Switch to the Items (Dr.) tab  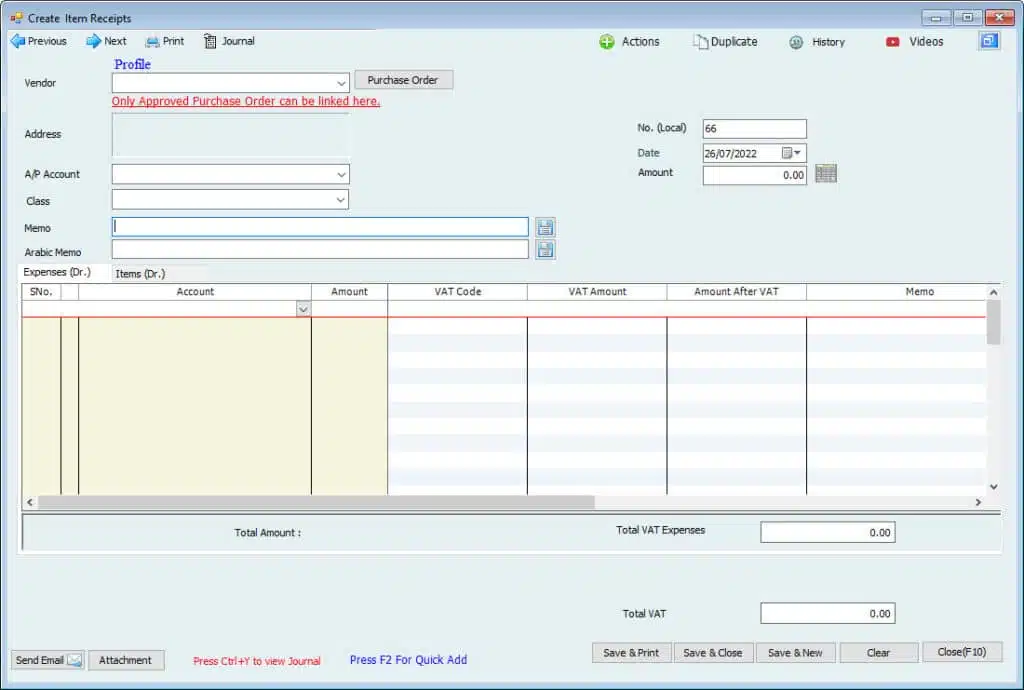(x=140, y=273)
